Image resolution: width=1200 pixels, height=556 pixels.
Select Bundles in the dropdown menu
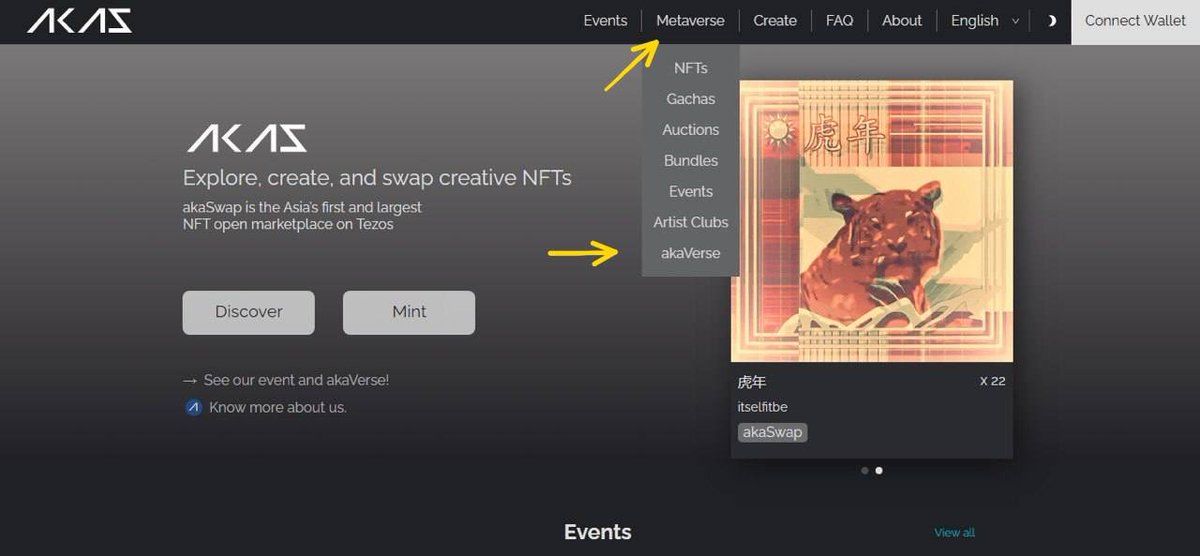point(690,161)
